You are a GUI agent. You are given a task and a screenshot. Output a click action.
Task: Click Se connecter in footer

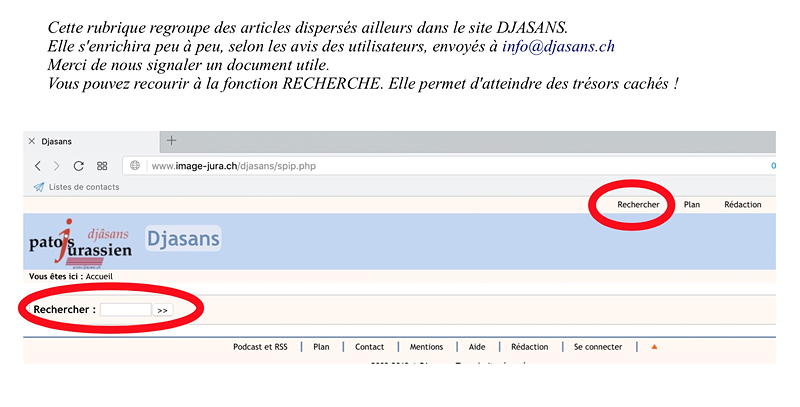tap(598, 347)
